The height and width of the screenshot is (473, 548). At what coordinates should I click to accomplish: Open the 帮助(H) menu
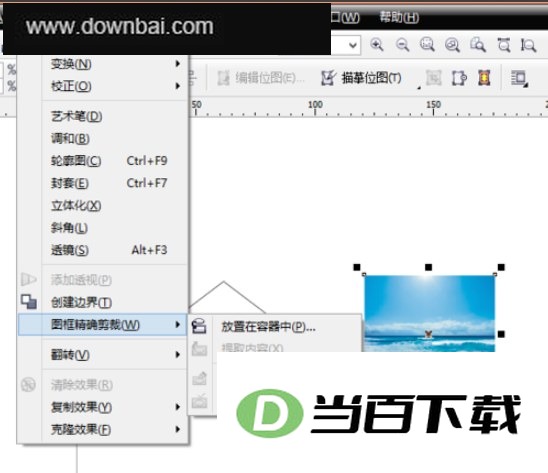pyautogui.click(x=399, y=17)
